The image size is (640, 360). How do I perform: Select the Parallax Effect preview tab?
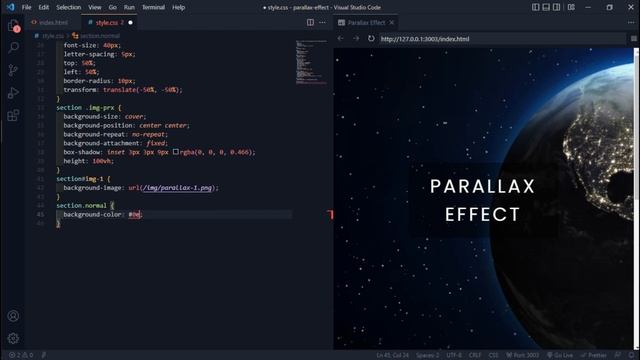366,22
